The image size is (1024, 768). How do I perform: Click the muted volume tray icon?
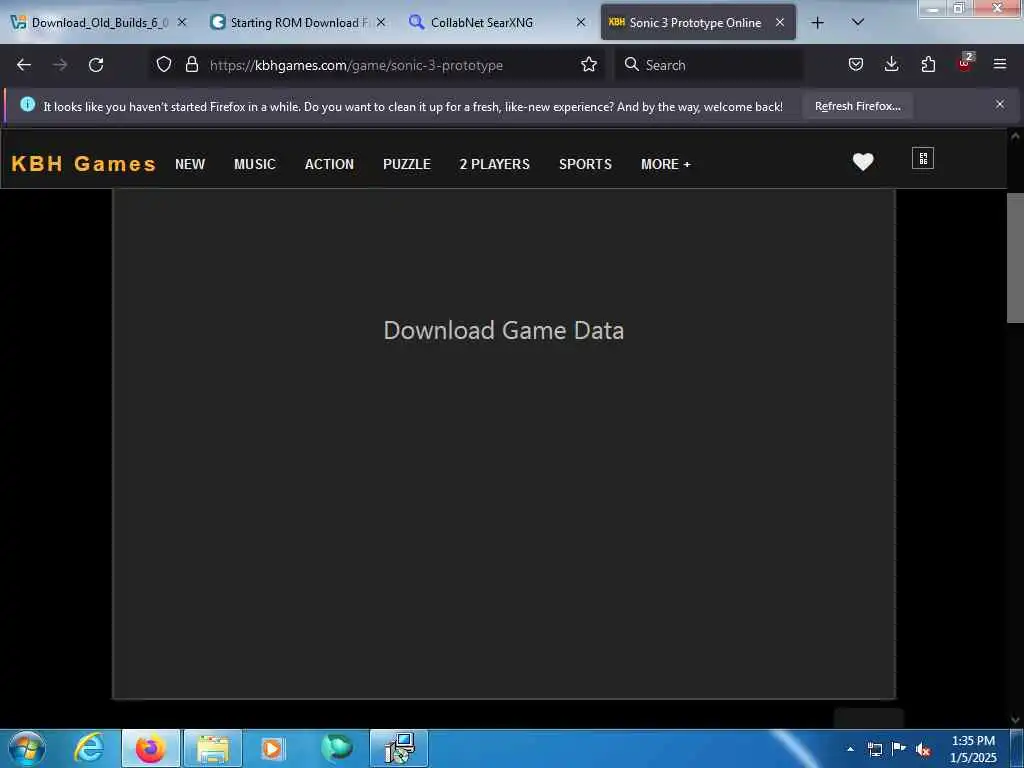coord(923,750)
